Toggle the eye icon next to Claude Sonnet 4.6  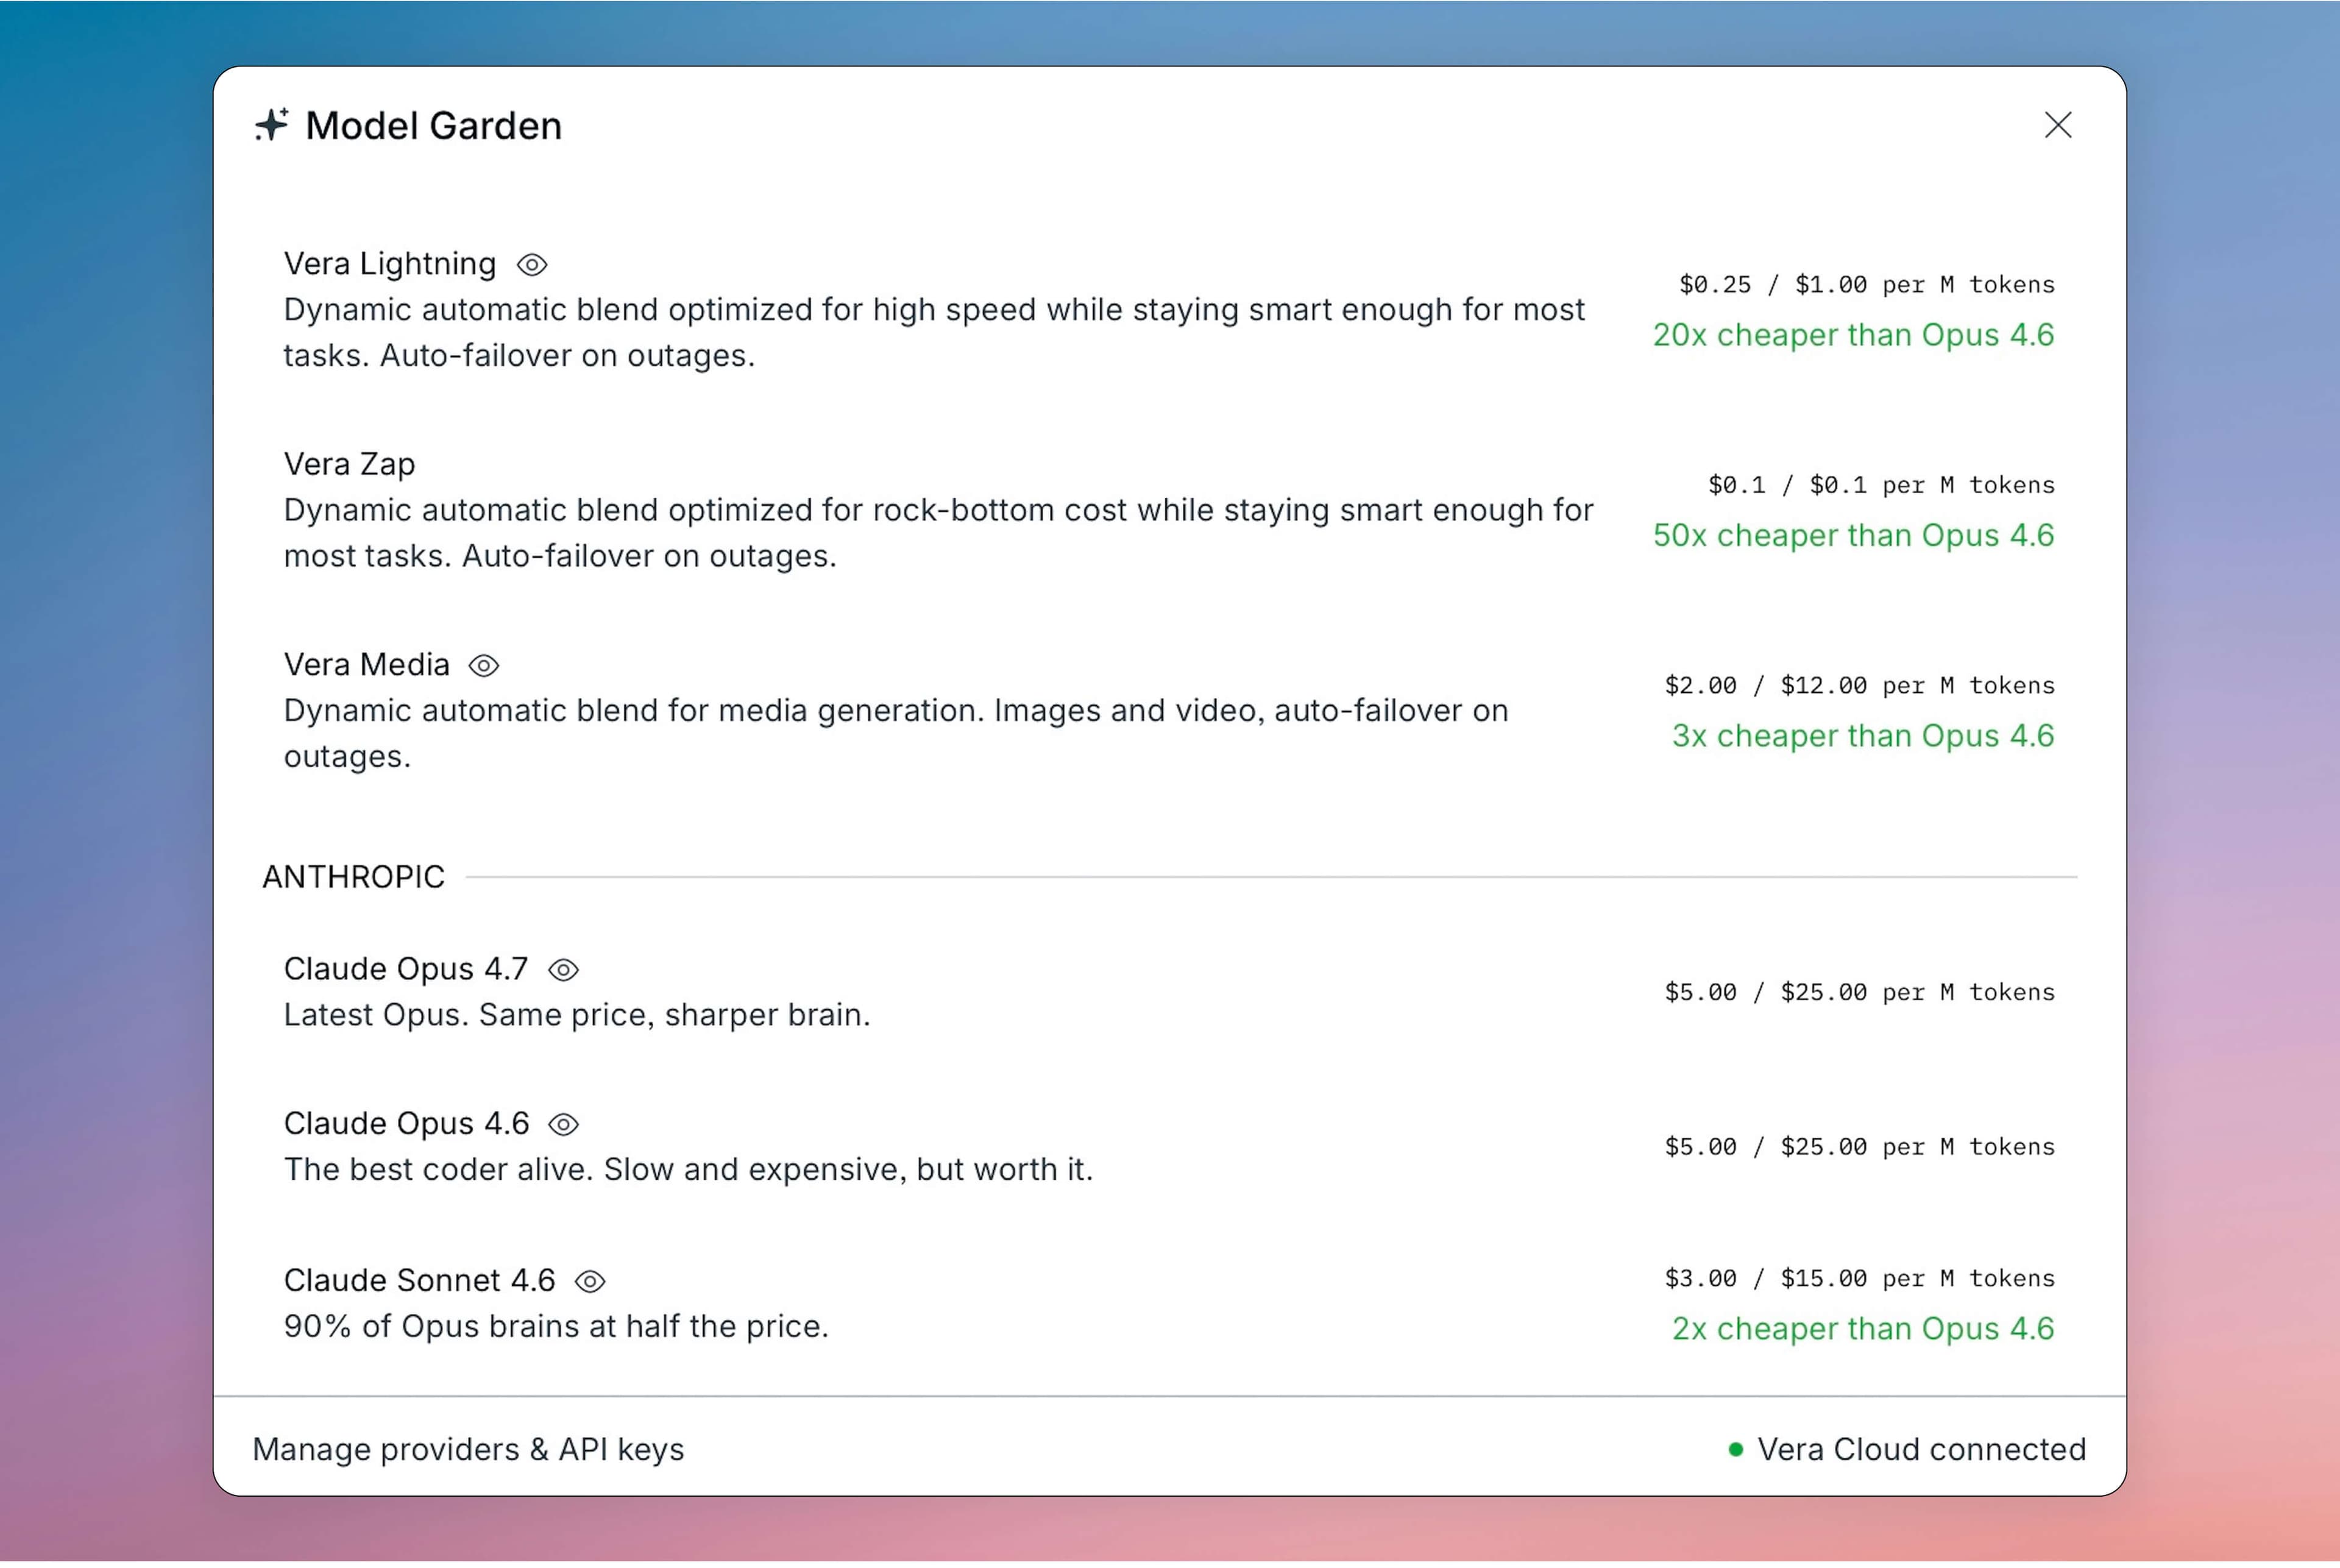(x=590, y=1282)
